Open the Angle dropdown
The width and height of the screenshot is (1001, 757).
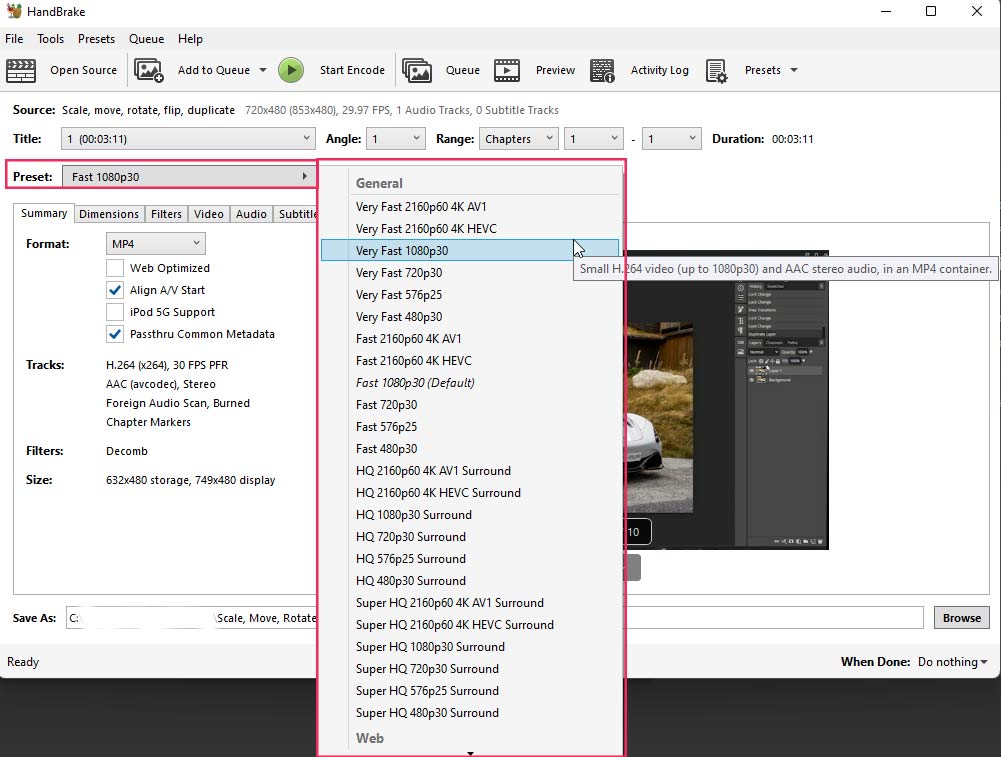pos(396,139)
